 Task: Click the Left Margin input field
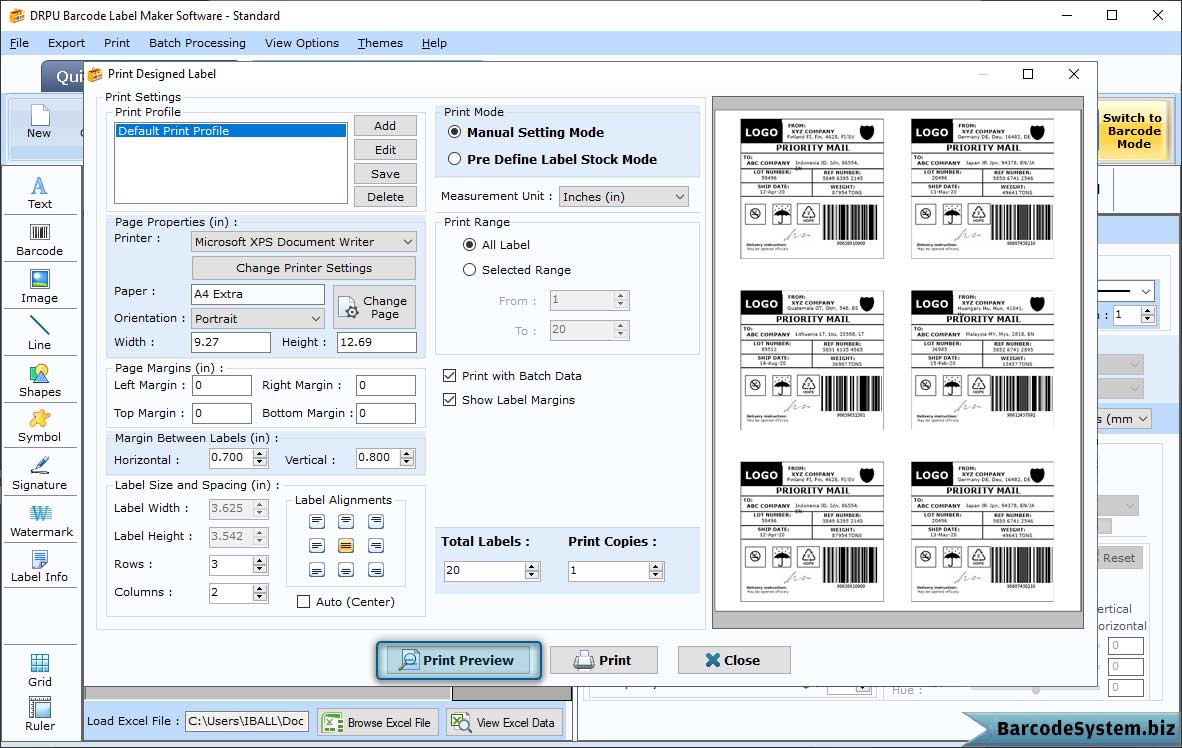coord(222,386)
